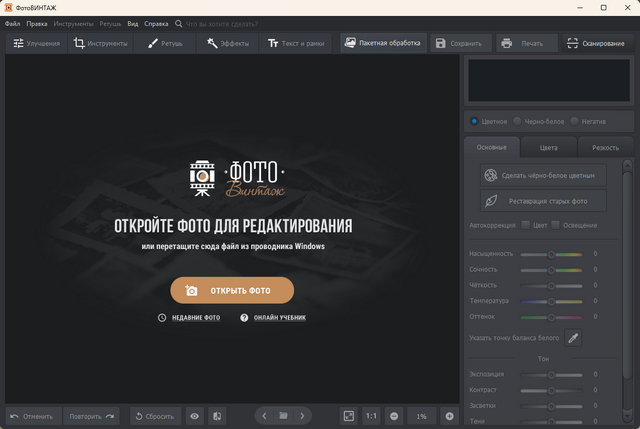The height and width of the screenshot is (429, 640).
Task: Switch to the Цвета tab
Action: pos(548,148)
